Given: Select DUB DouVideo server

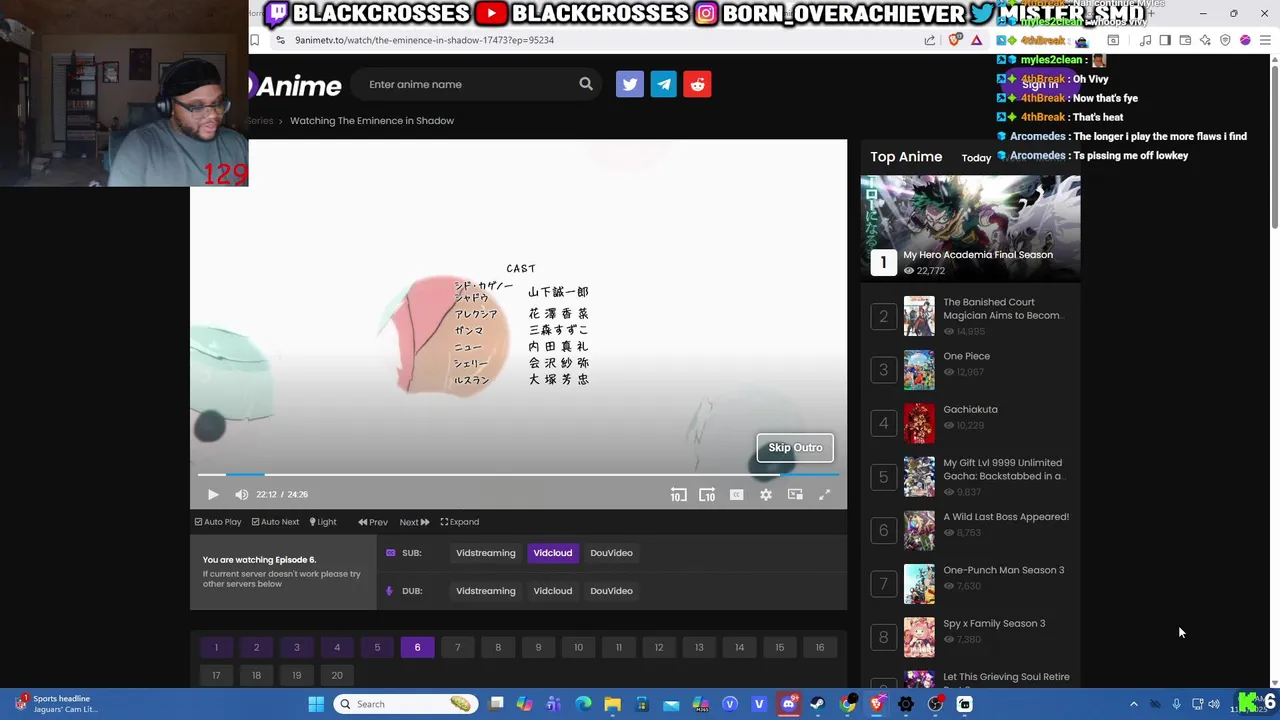Looking at the screenshot, I should coord(611,591).
